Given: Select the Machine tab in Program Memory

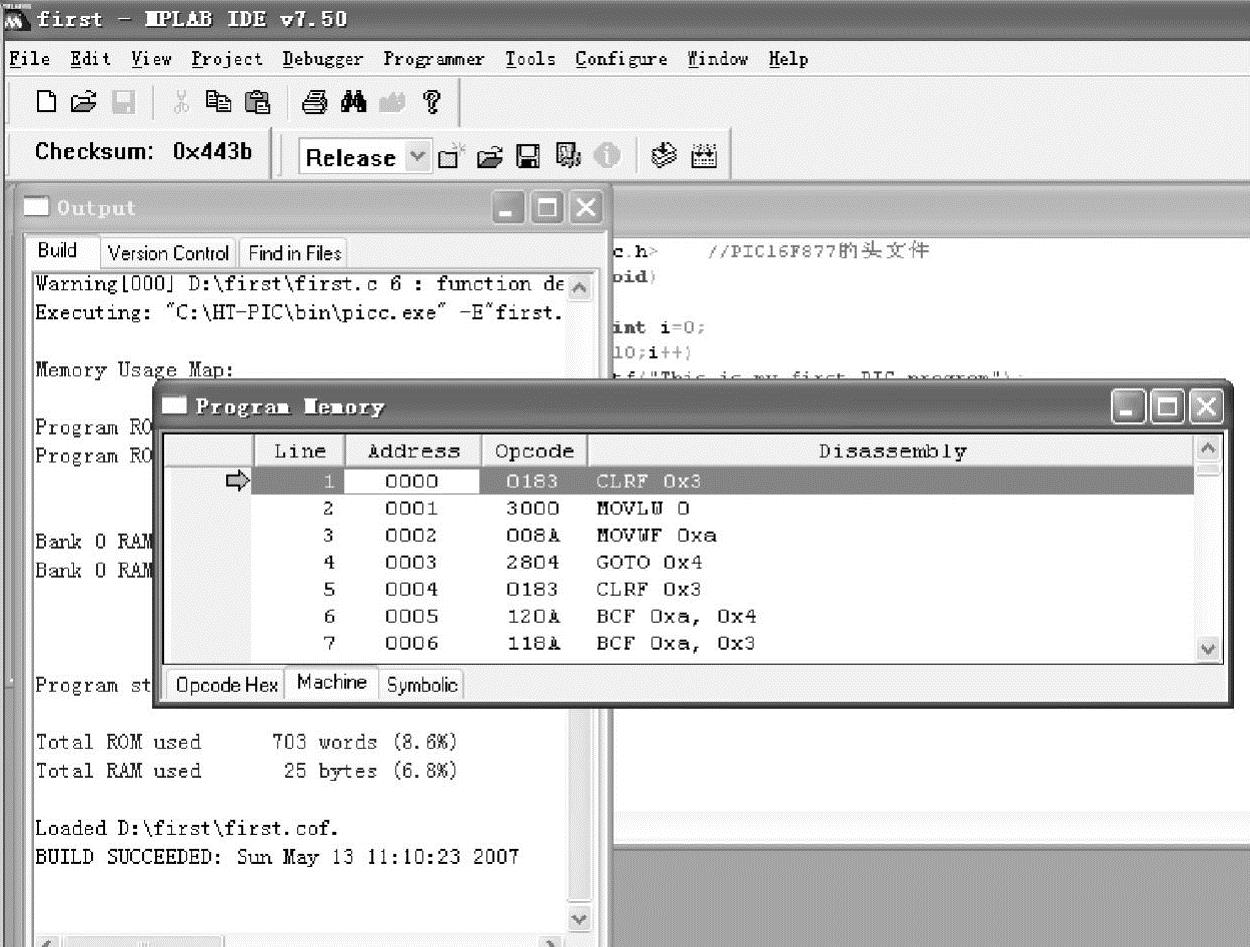Looking at the screenshot, I should (332, 683).
